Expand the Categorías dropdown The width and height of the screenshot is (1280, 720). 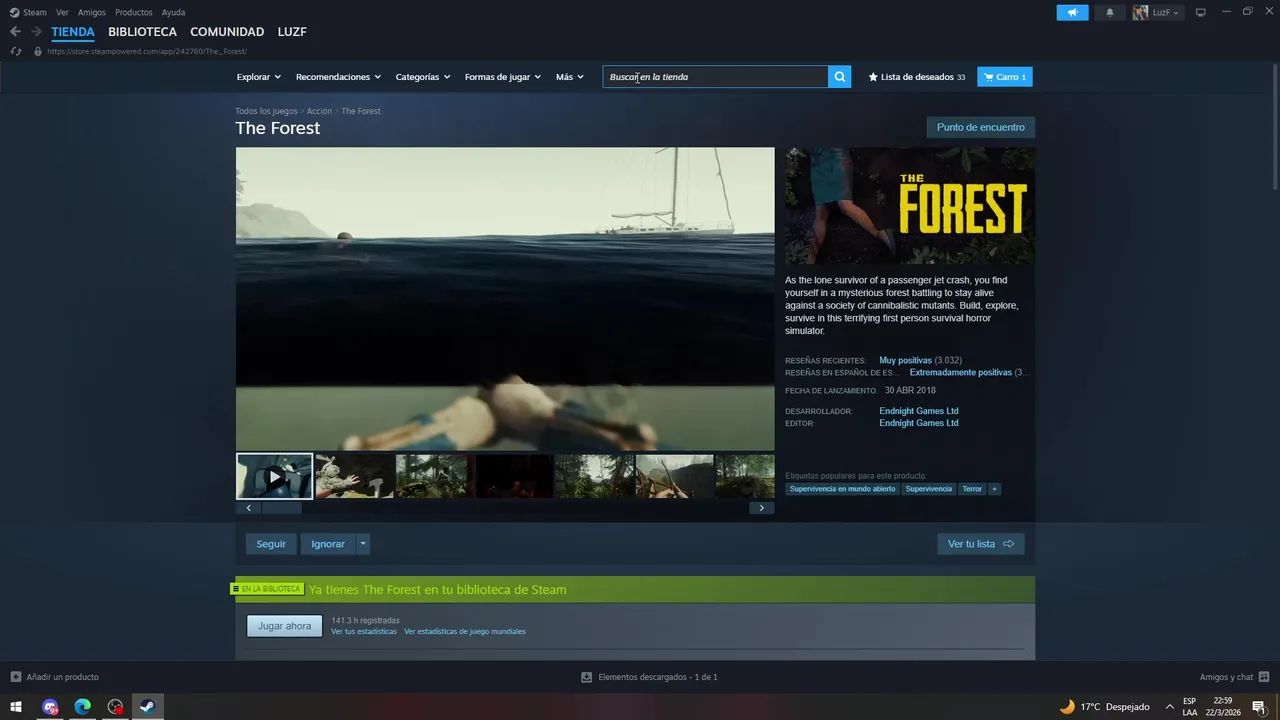coord(422,77)
